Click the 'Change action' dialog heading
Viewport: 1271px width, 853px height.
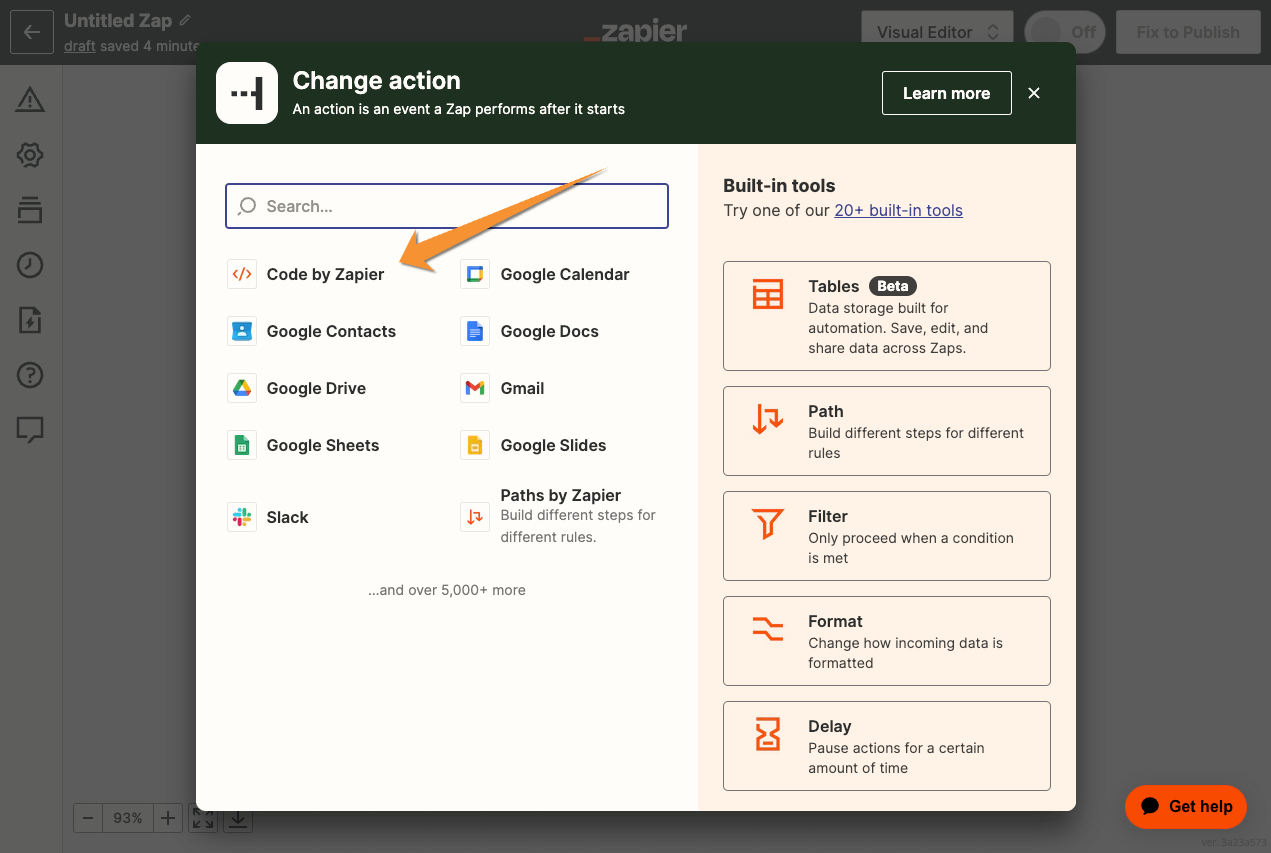tap(377, 81)
